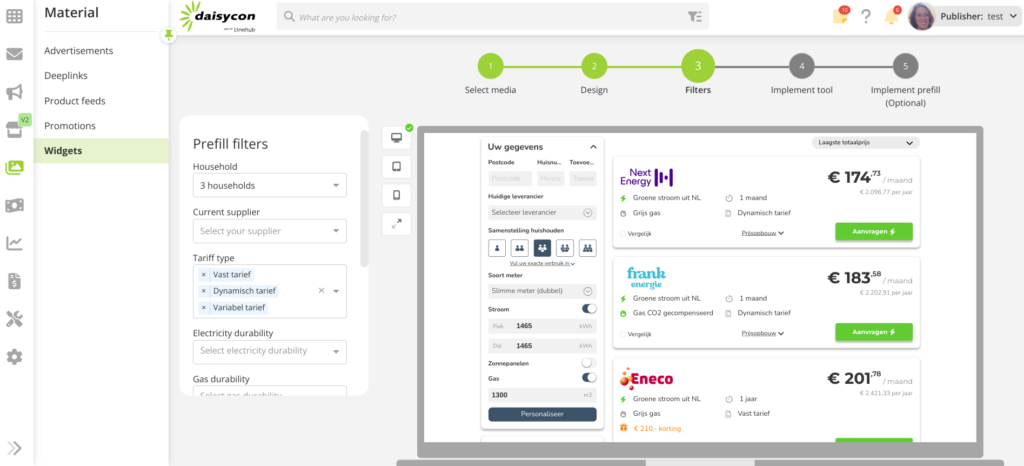
Task: Open fullscreen preview with expand arrows icon
Action: [x=396, y=224]
